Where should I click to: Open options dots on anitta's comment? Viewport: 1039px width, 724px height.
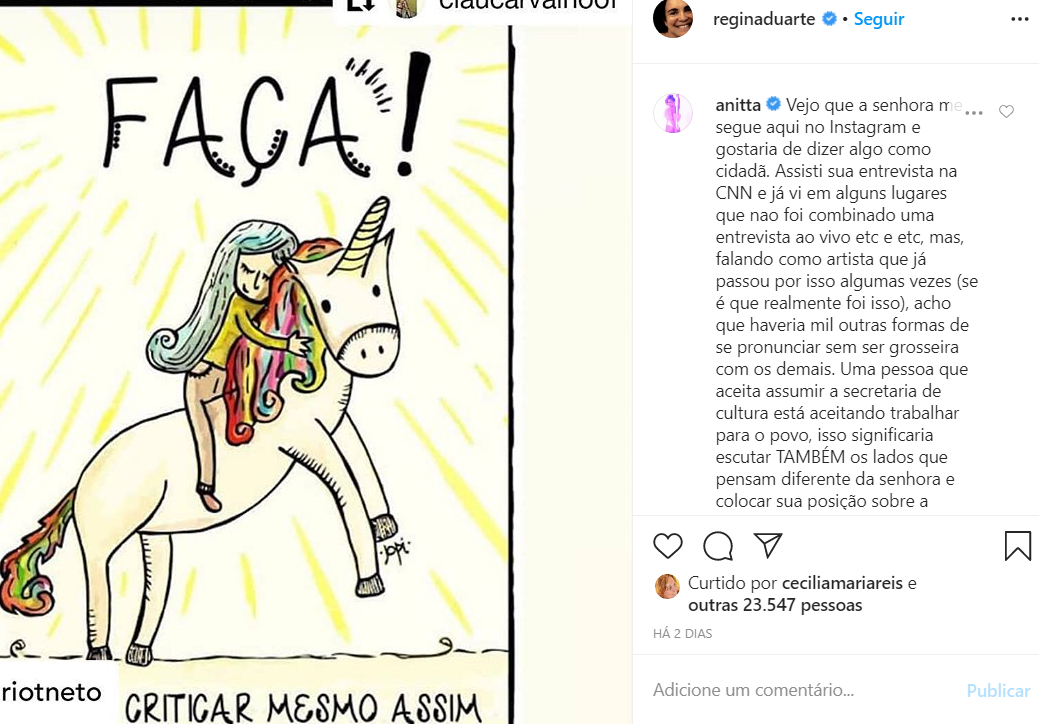(973, 113)
